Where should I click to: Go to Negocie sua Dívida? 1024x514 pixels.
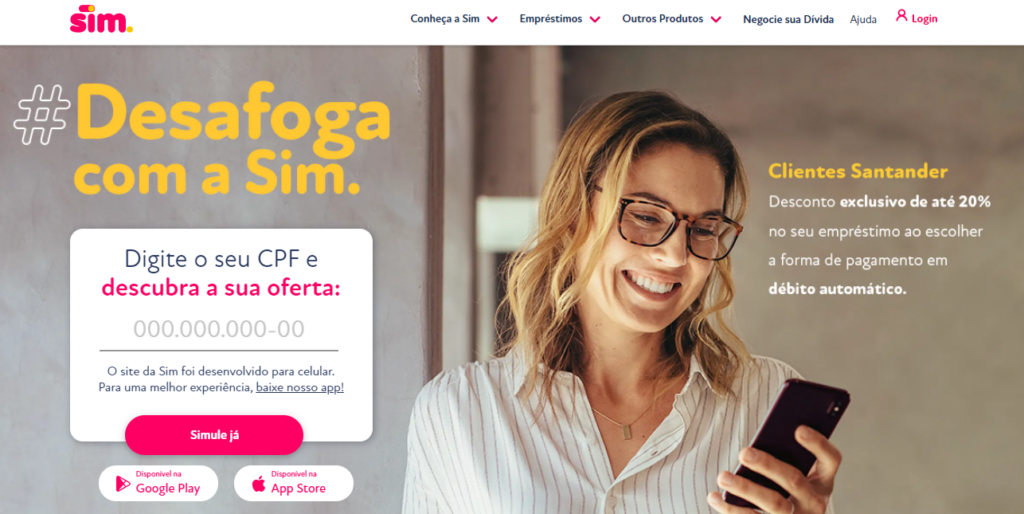(788, 20)
